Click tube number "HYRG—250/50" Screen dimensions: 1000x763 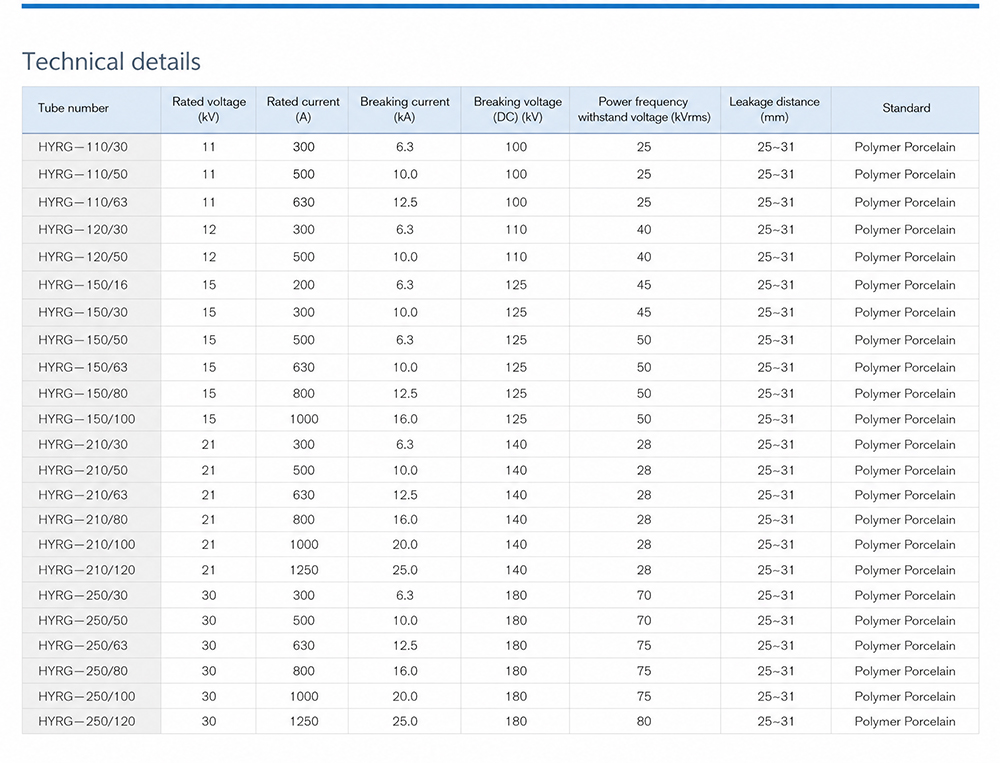(83, 621)
